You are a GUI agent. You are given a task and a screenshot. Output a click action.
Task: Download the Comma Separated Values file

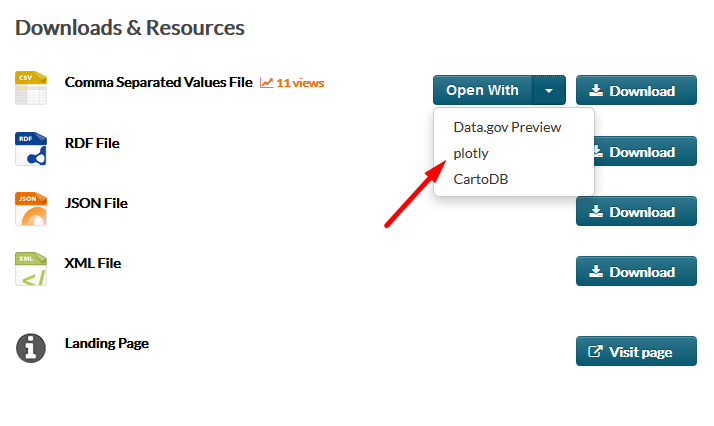coord(636,90)
